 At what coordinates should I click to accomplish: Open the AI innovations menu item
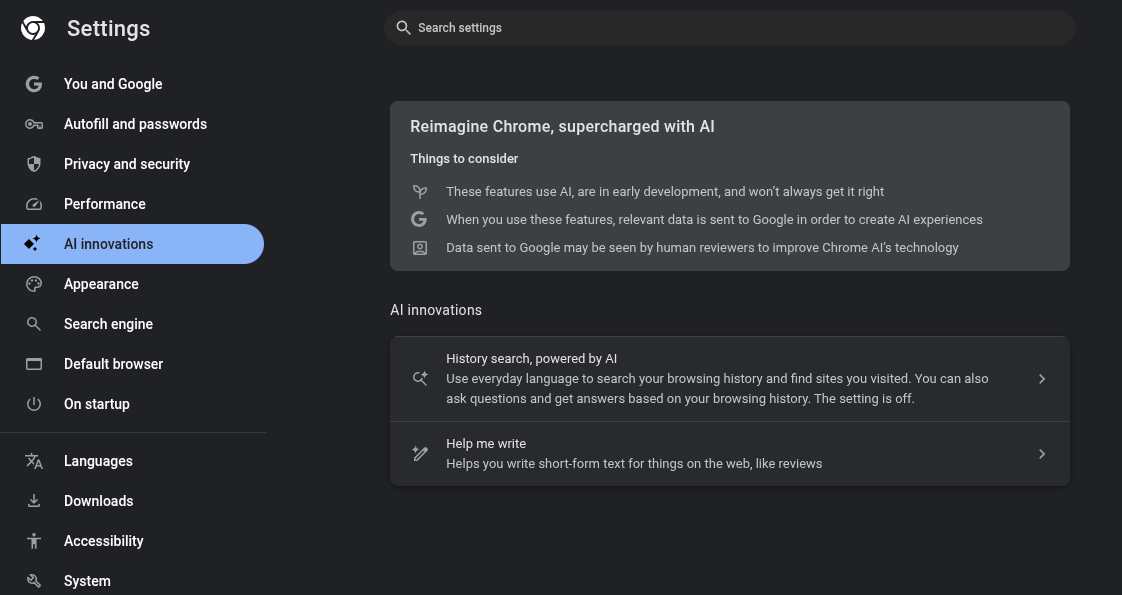[109, 244]
